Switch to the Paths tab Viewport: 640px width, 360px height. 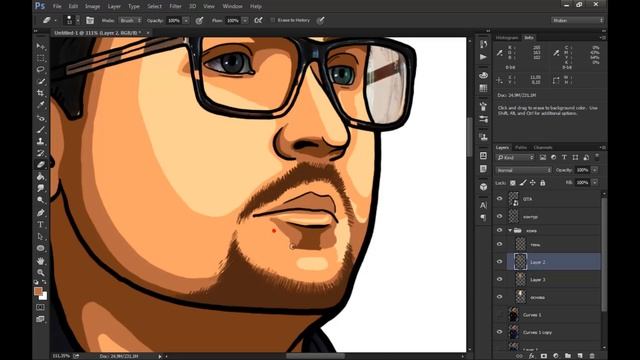521,147
